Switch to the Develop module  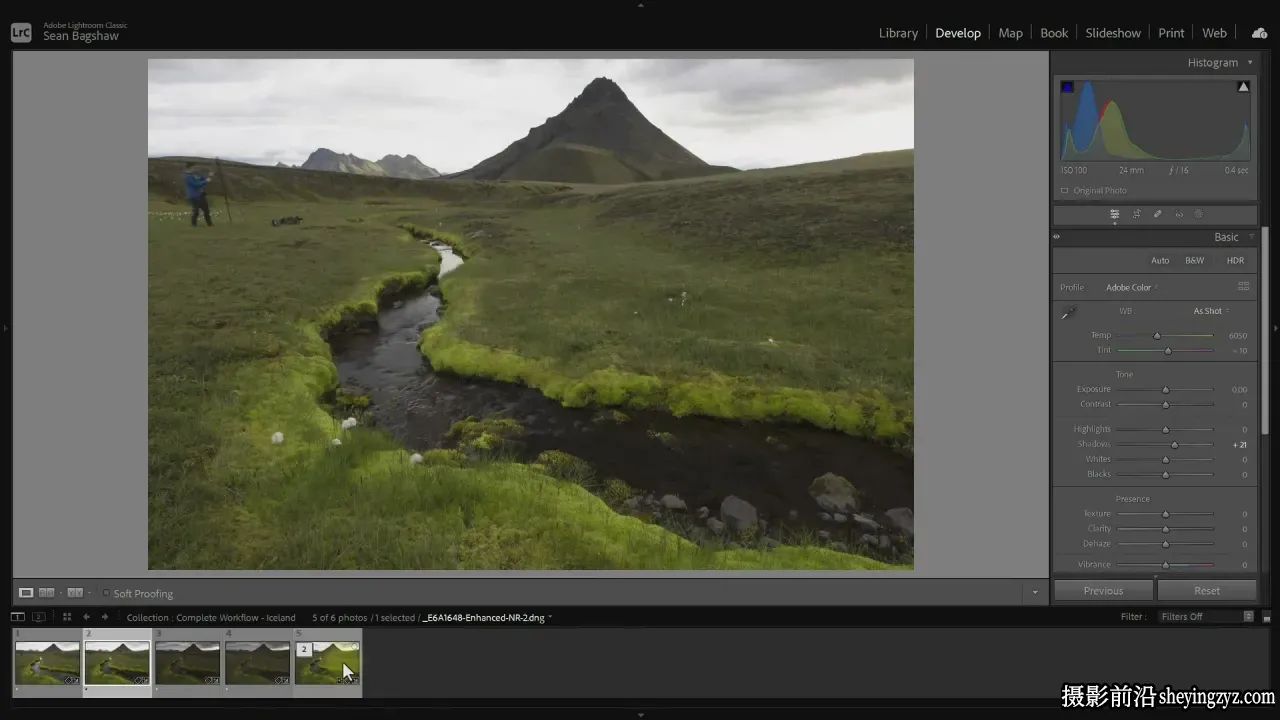958,33
